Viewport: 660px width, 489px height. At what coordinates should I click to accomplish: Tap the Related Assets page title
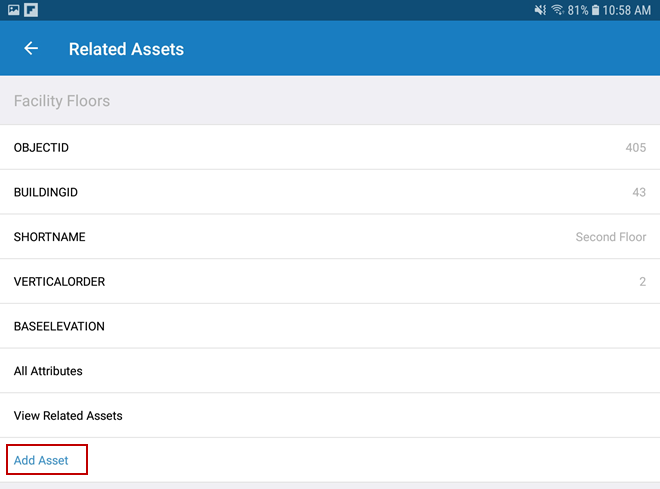coord(126,48)
